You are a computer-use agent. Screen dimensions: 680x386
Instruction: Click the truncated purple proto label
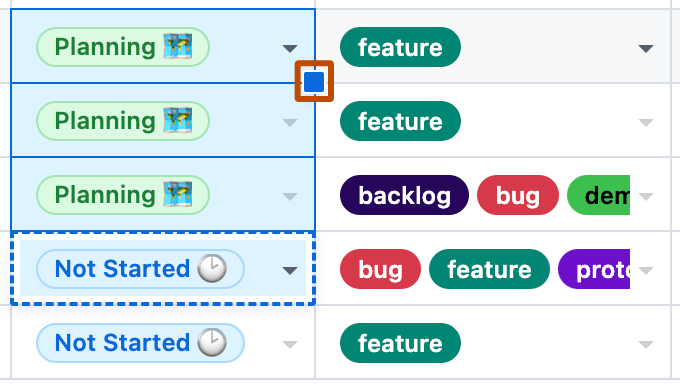(594, 269)
